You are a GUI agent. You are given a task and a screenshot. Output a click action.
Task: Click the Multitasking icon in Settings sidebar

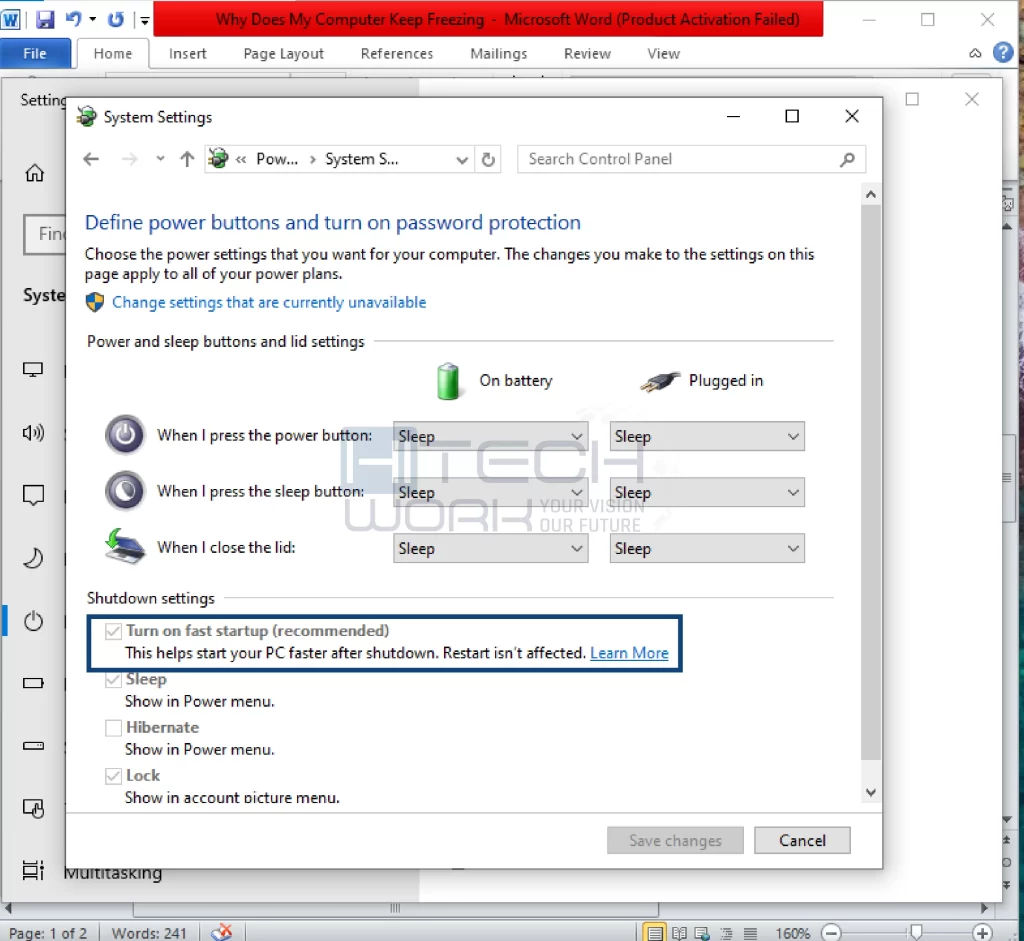click(33, 870)
